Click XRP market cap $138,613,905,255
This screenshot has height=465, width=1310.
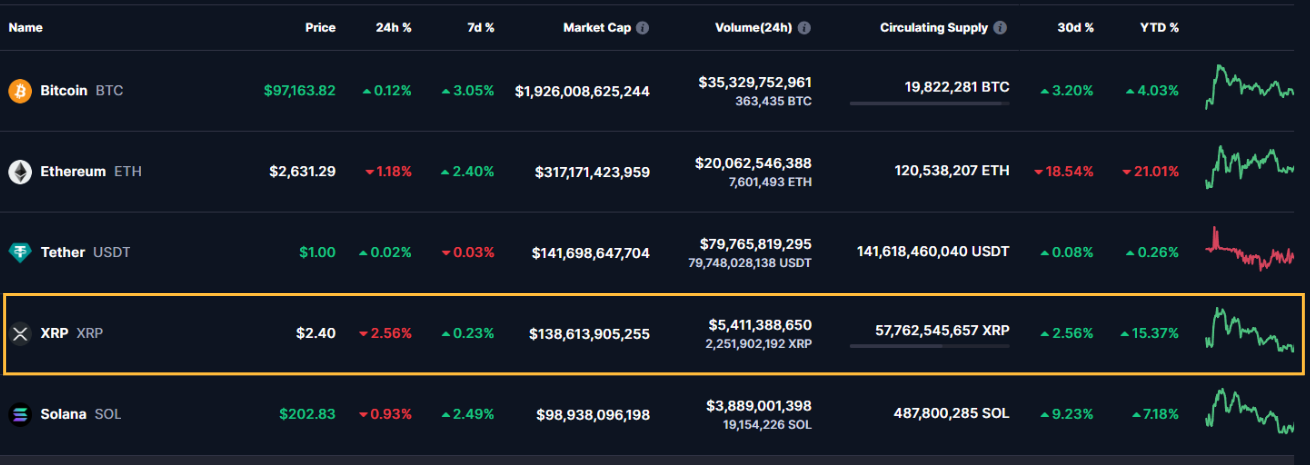click(590, 333)
